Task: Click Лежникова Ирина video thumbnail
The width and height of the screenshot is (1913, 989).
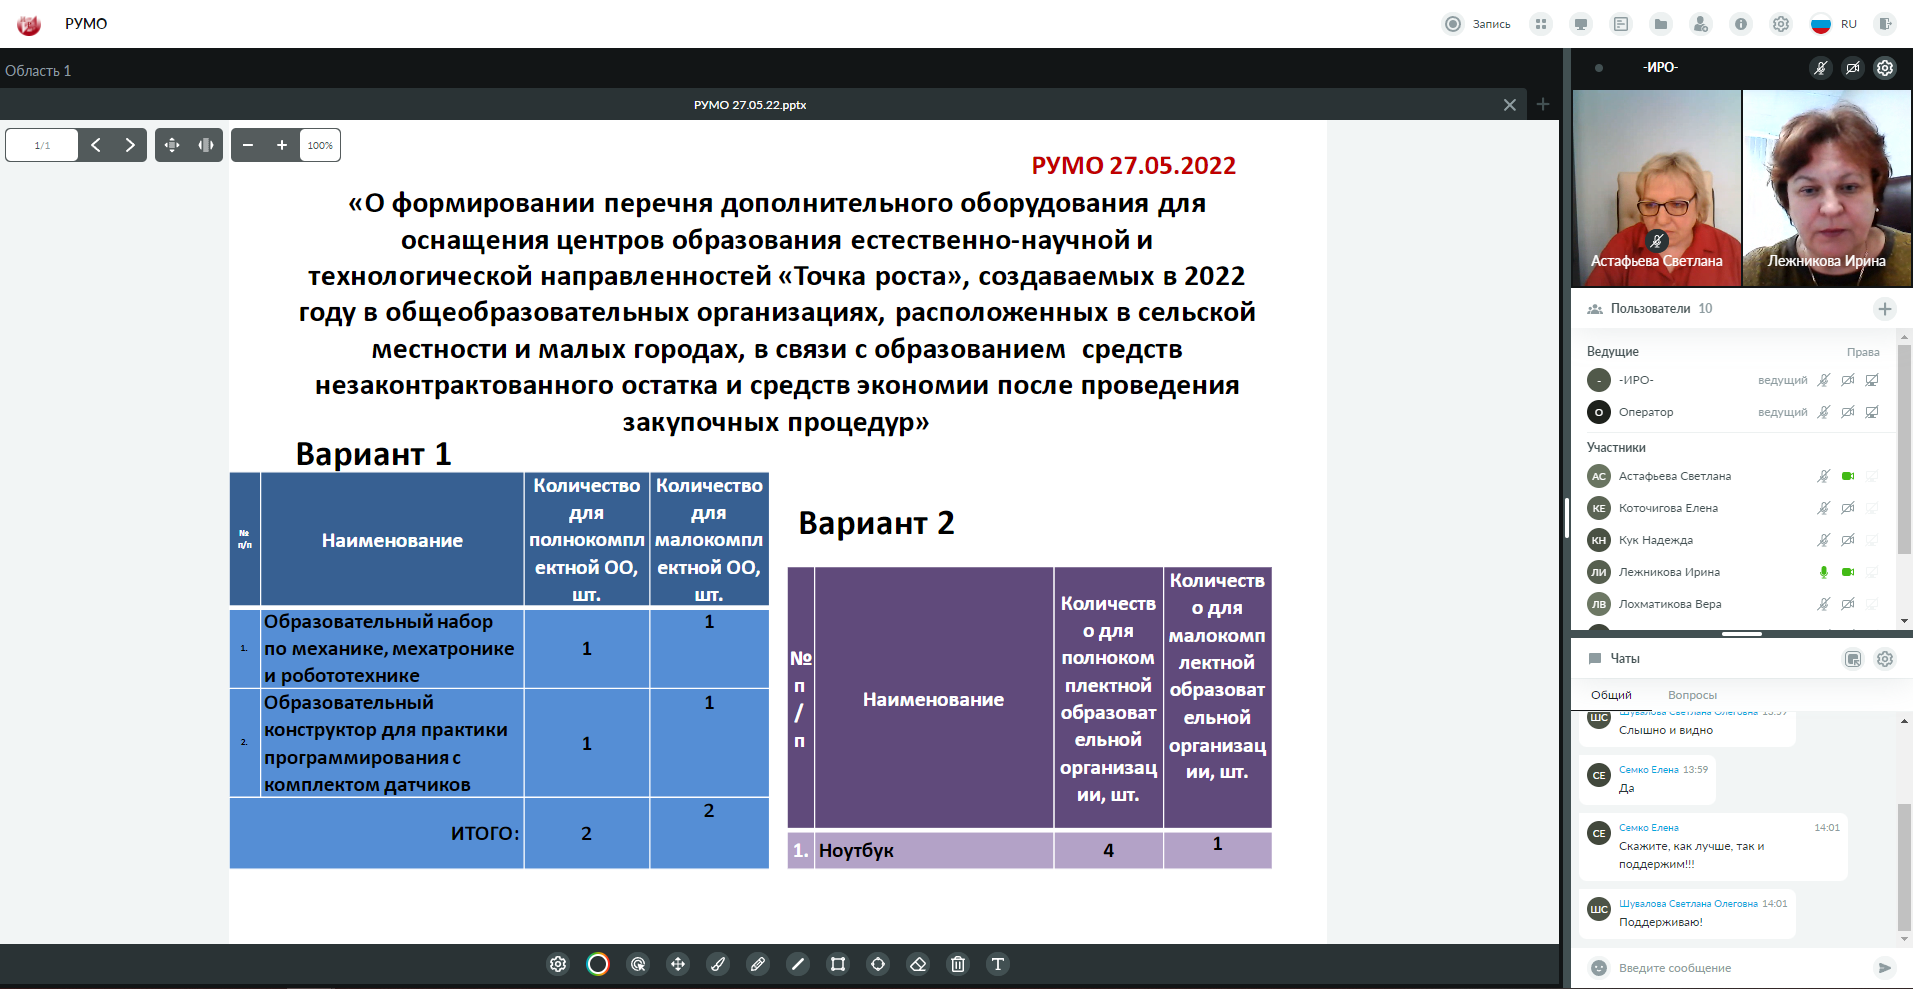Action: click(1826, 188)
